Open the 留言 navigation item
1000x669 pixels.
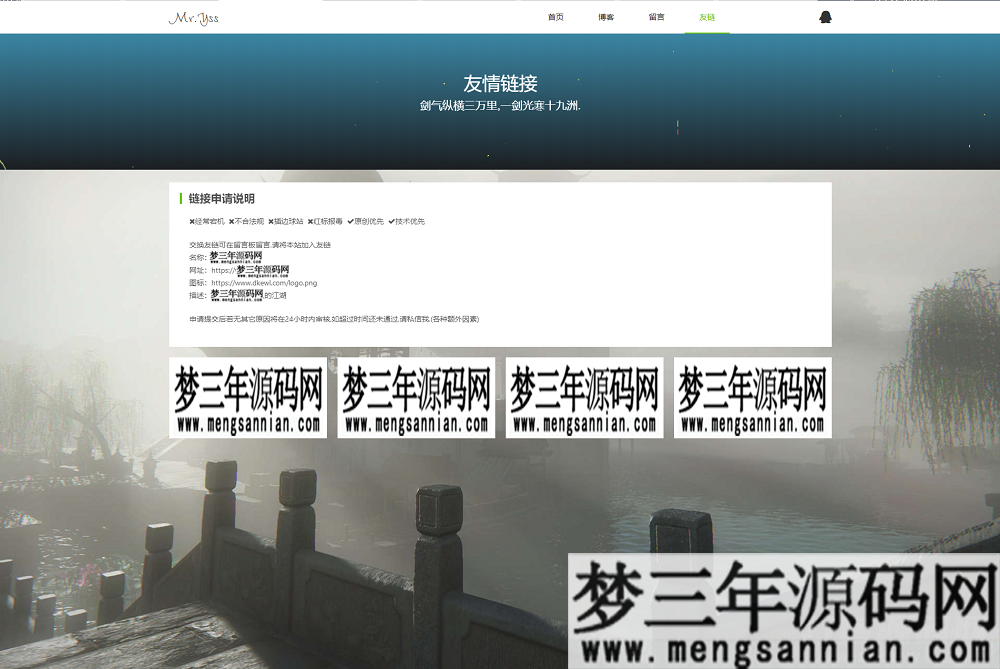tap(655, 17)
